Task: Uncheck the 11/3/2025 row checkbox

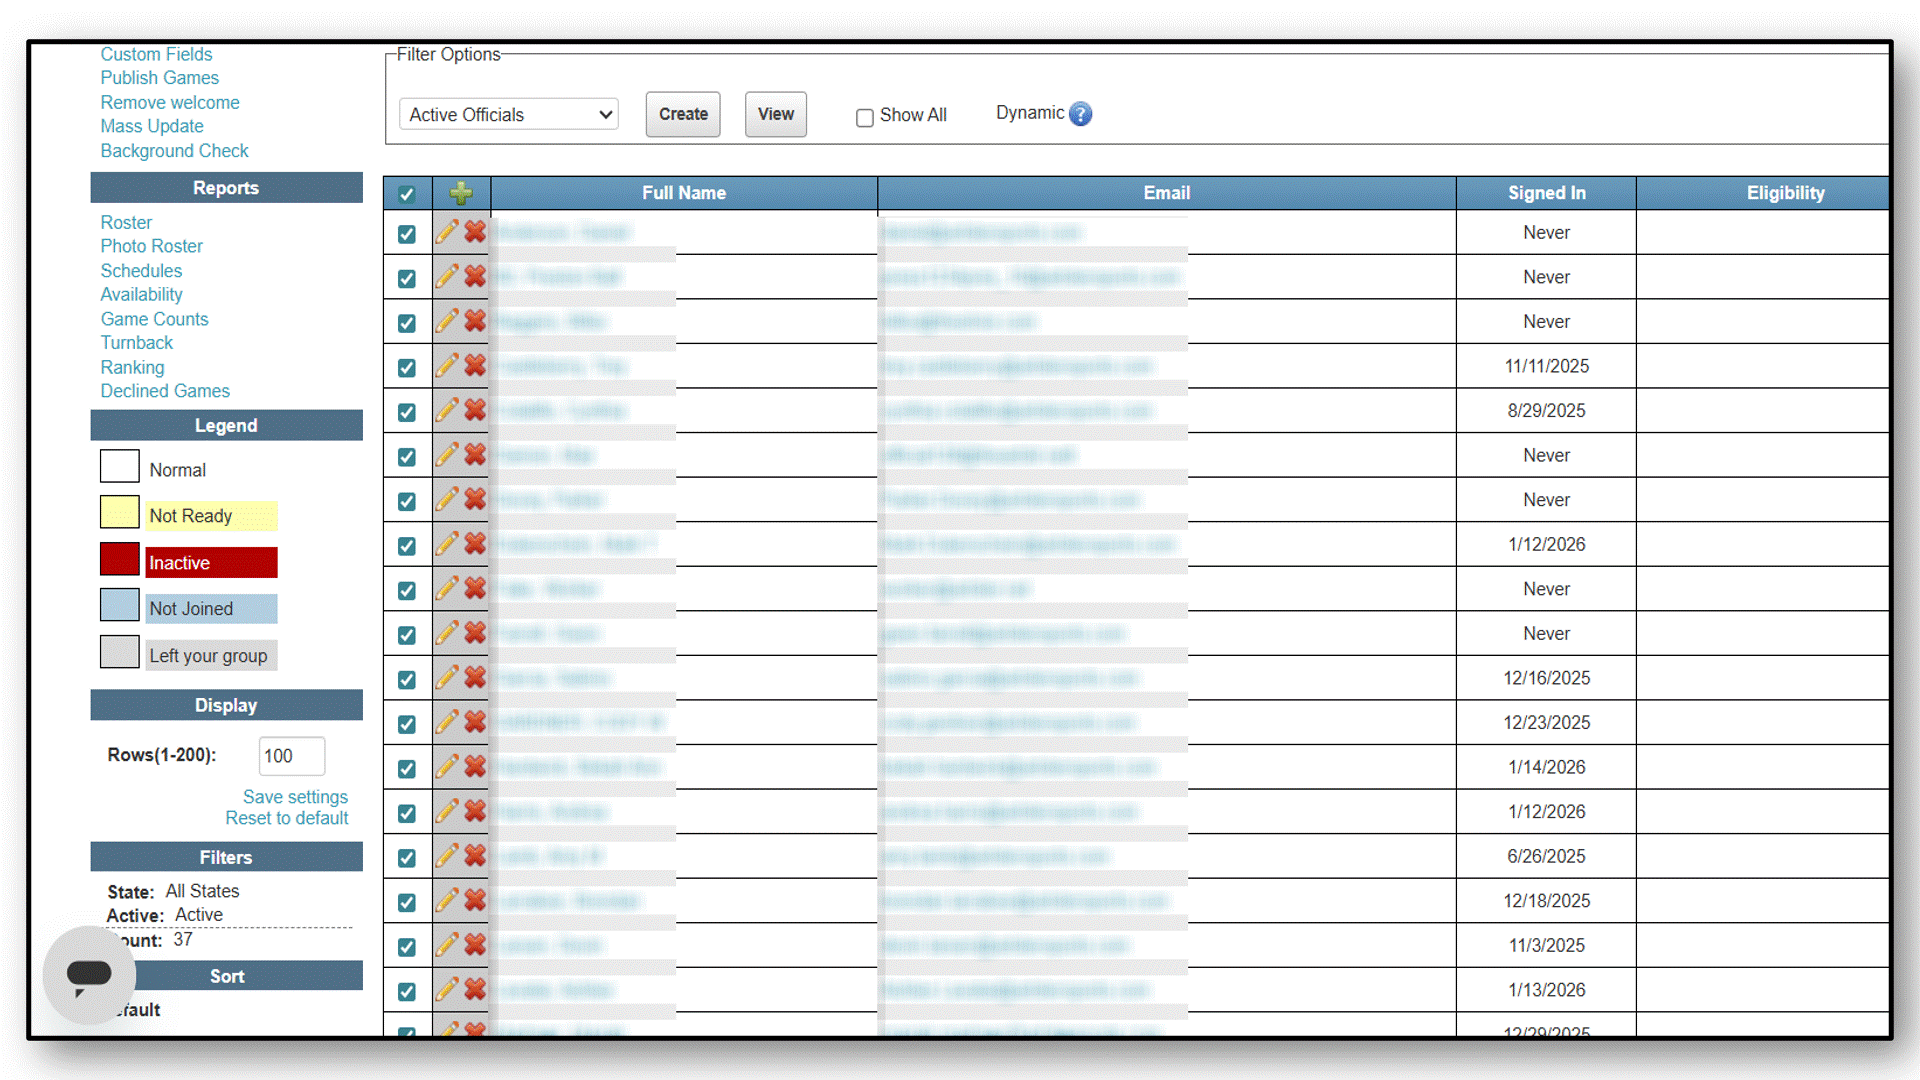Action: (407, 947)
